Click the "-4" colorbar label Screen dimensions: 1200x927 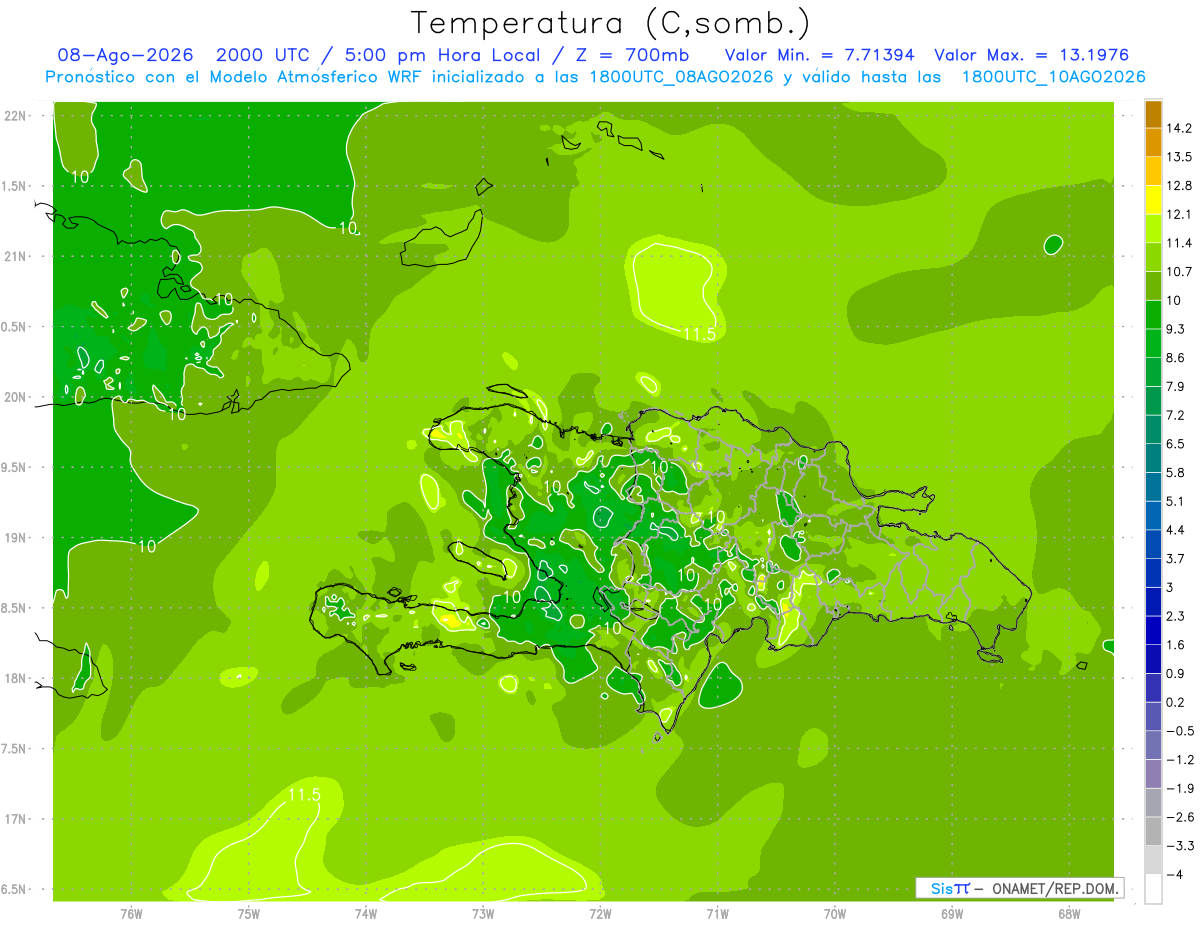1174,874
